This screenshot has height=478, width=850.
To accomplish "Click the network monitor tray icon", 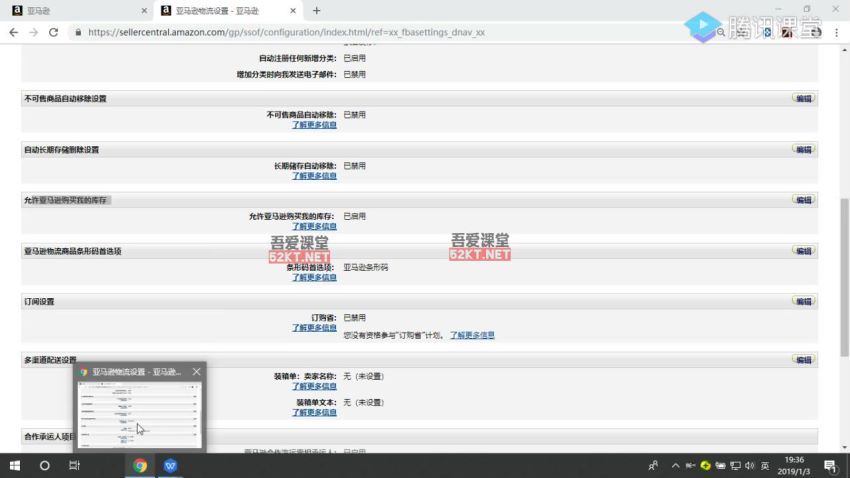I will (x=735, y=466).
